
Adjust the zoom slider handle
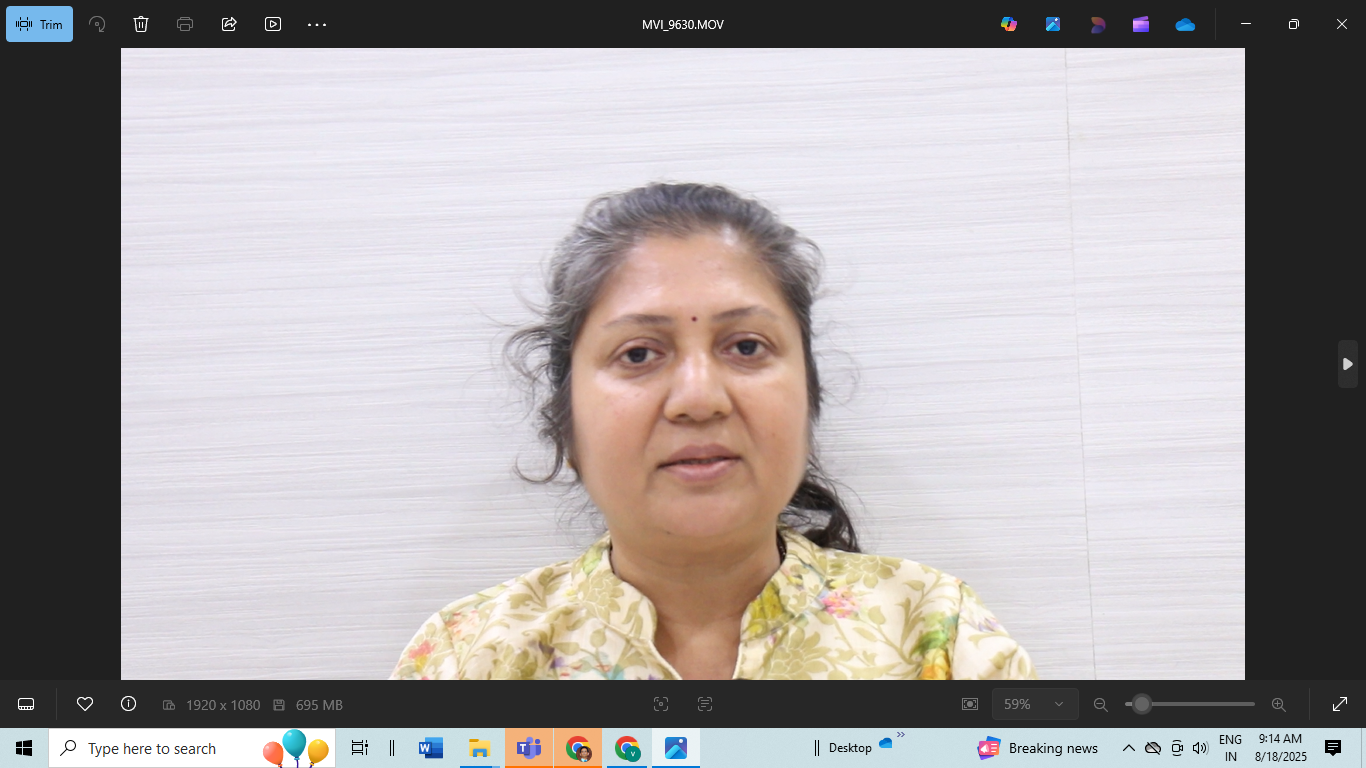[x=1142, y=704]
